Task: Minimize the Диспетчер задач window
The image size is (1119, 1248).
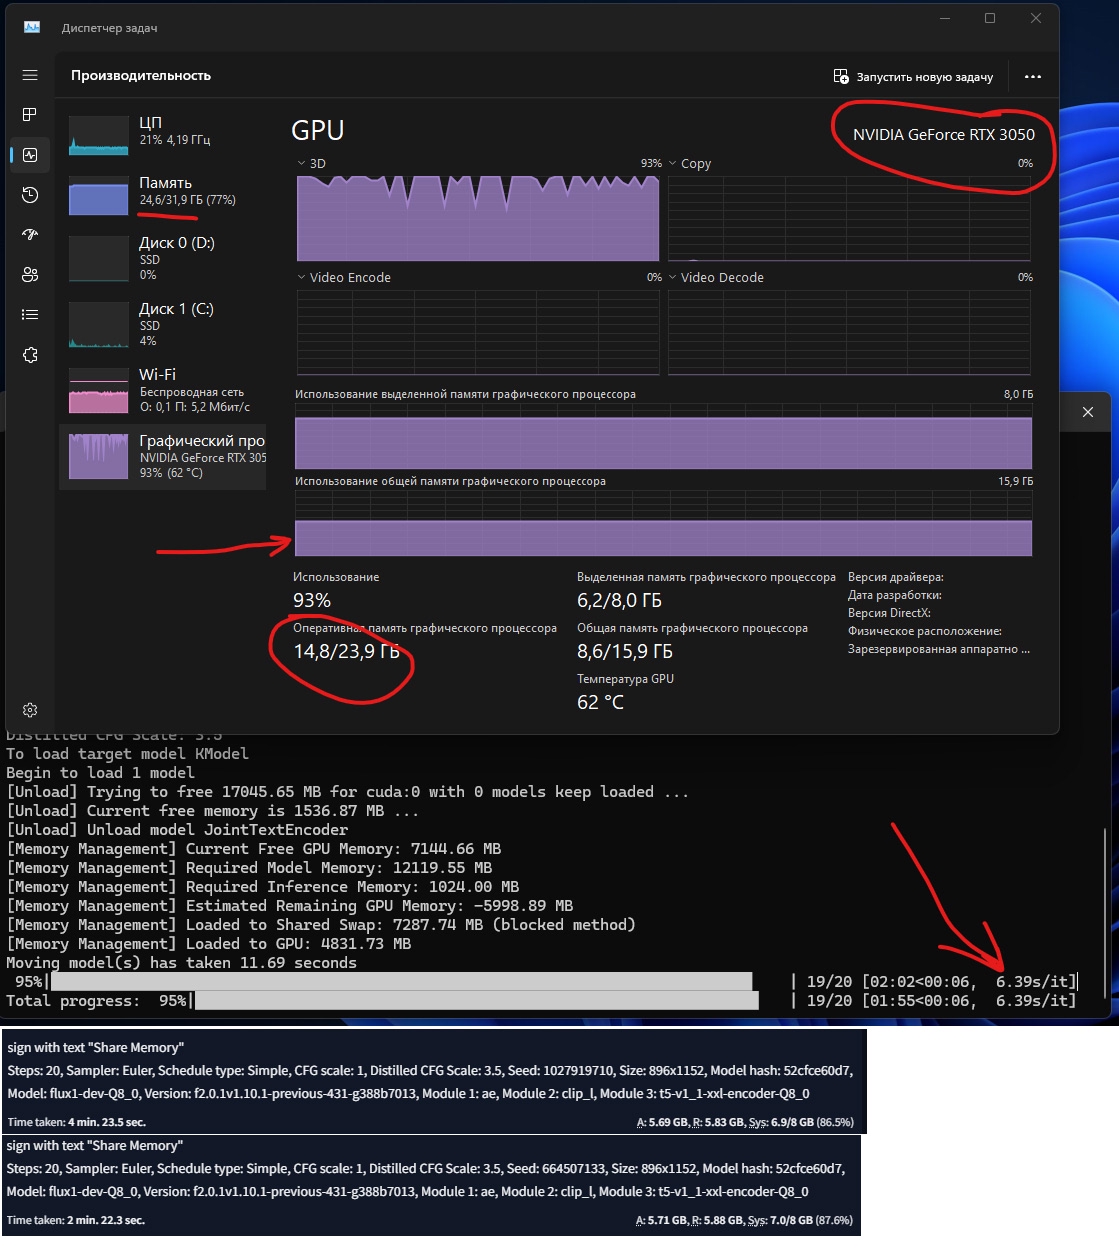Action: (x=945, y=18)
